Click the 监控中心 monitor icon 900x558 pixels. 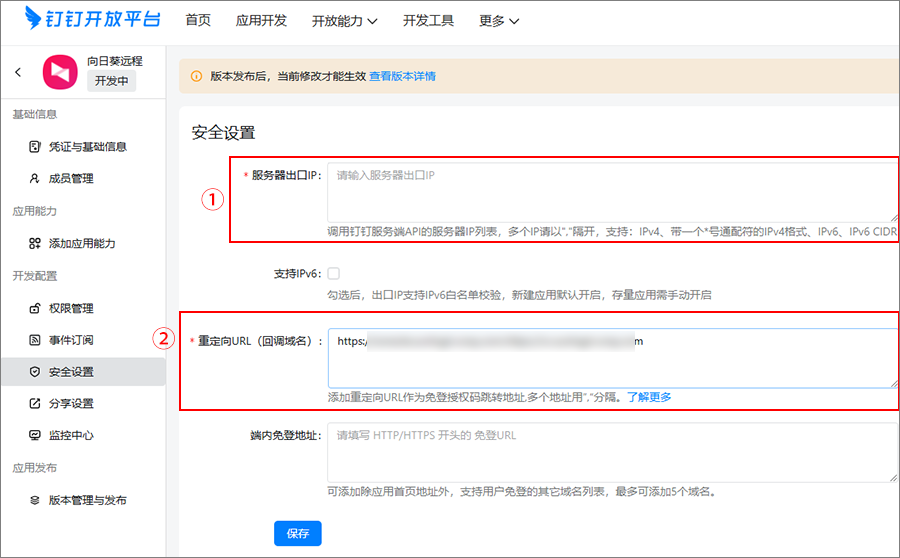tap(34, 435)
